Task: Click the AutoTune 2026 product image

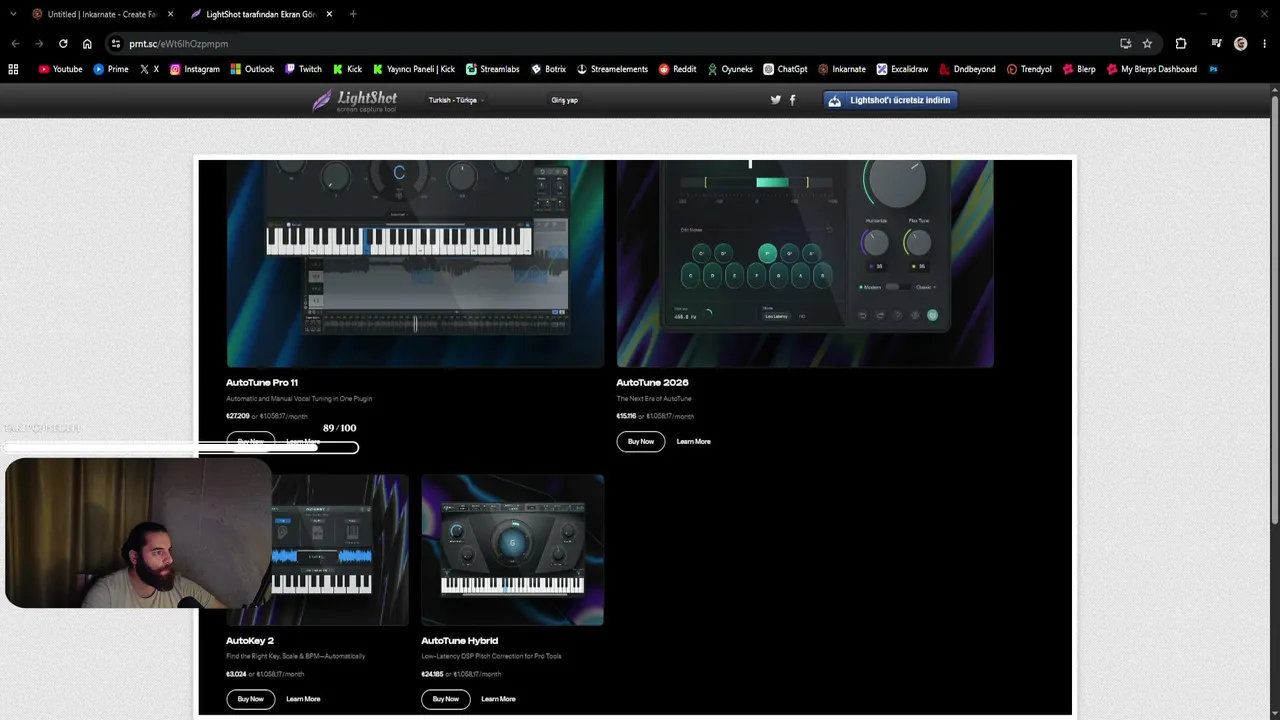Action: pos(805,264)
